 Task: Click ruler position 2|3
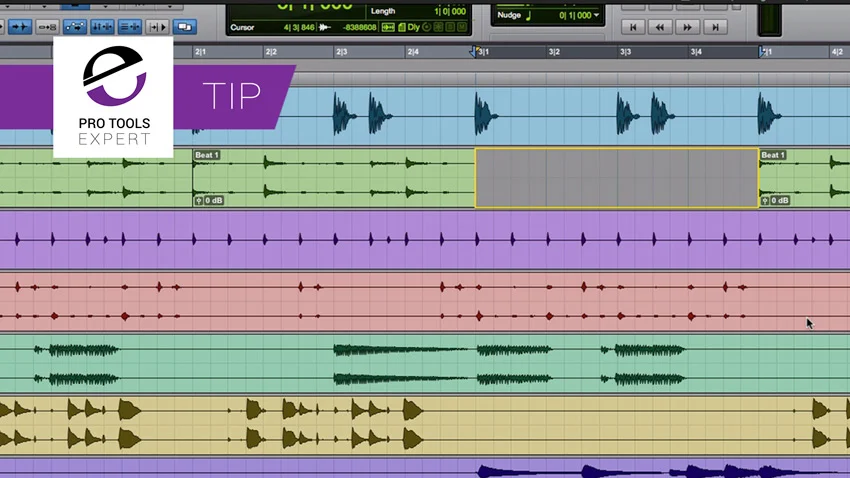click(342, 52)
